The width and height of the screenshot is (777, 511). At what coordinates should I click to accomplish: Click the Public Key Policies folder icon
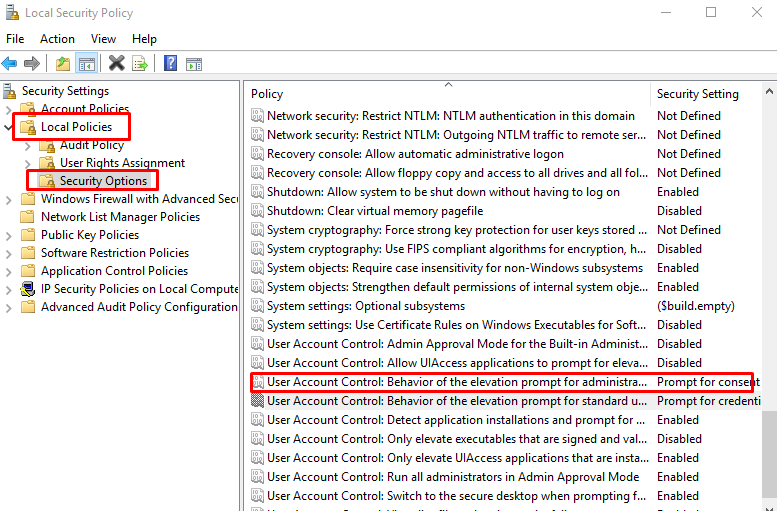28,235
